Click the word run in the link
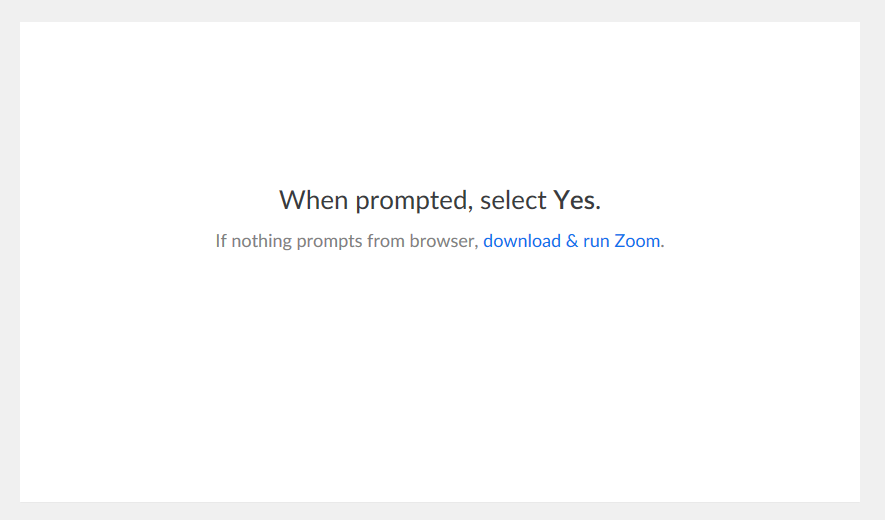This screenshot has width=885, height=520. tap(596, 242)
